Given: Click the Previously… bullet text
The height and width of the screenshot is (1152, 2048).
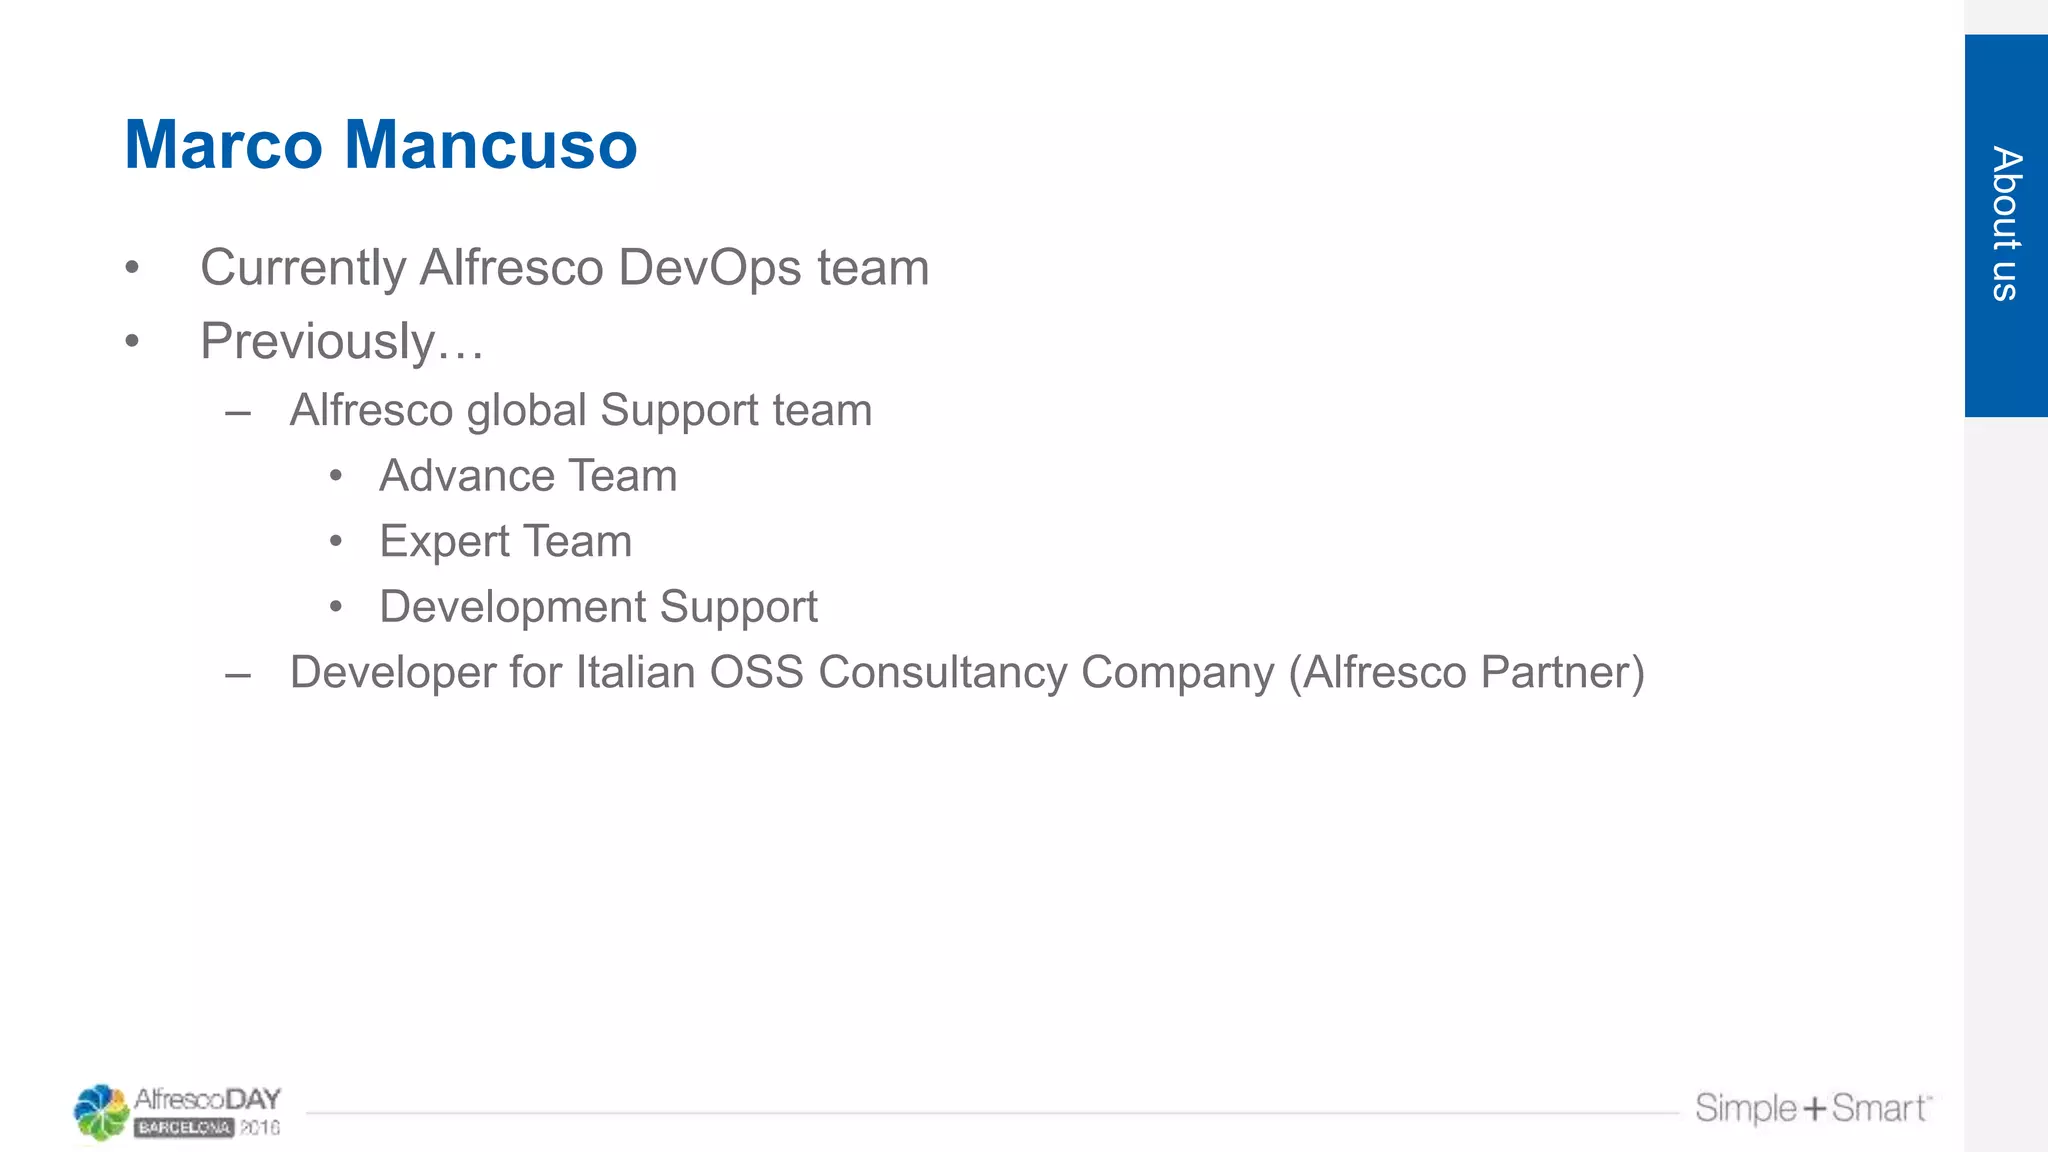Looking at the screenshot, I should 342,341.
